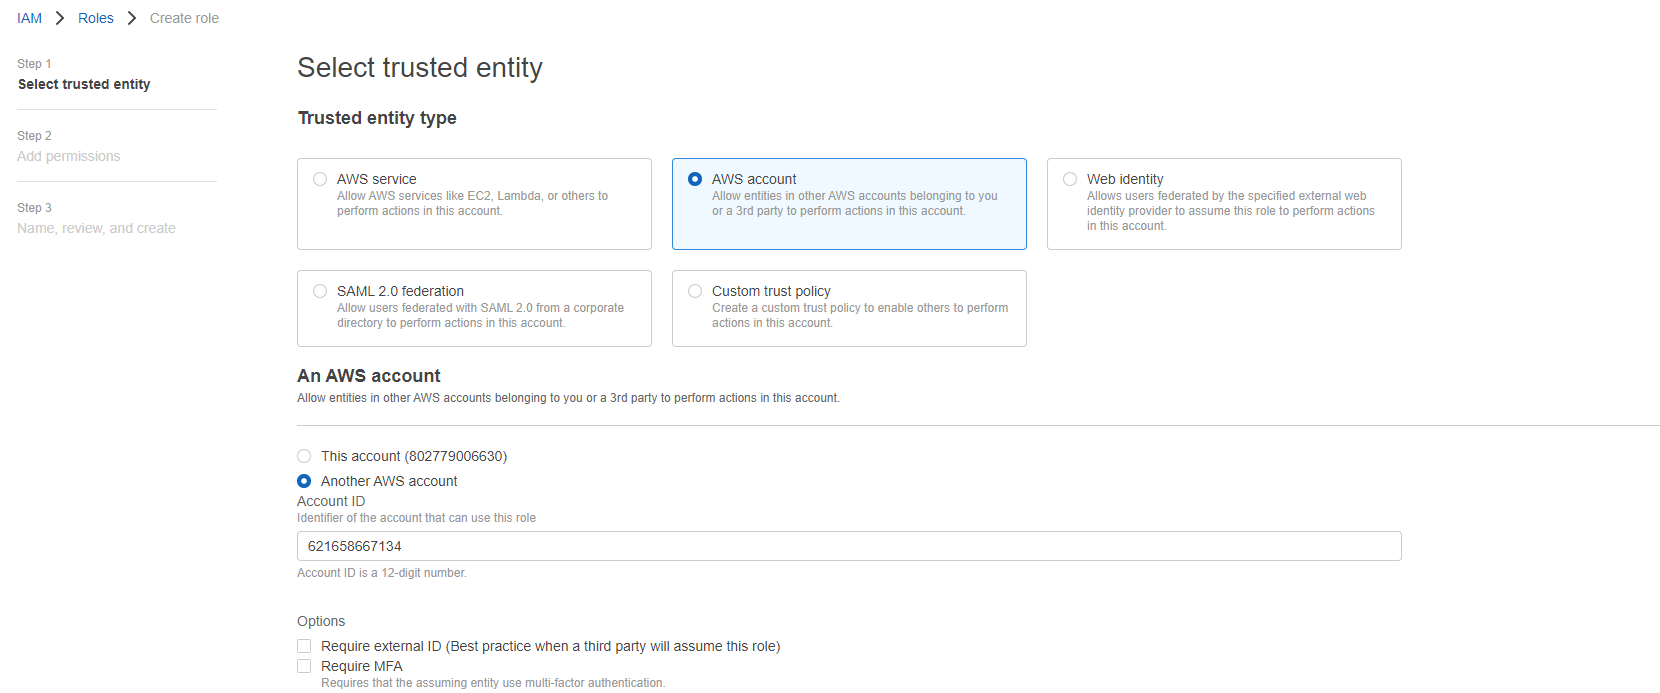Viewport: 1660px width, 693px height.
Task: Select This account (802779006630)
Action: 304,456
